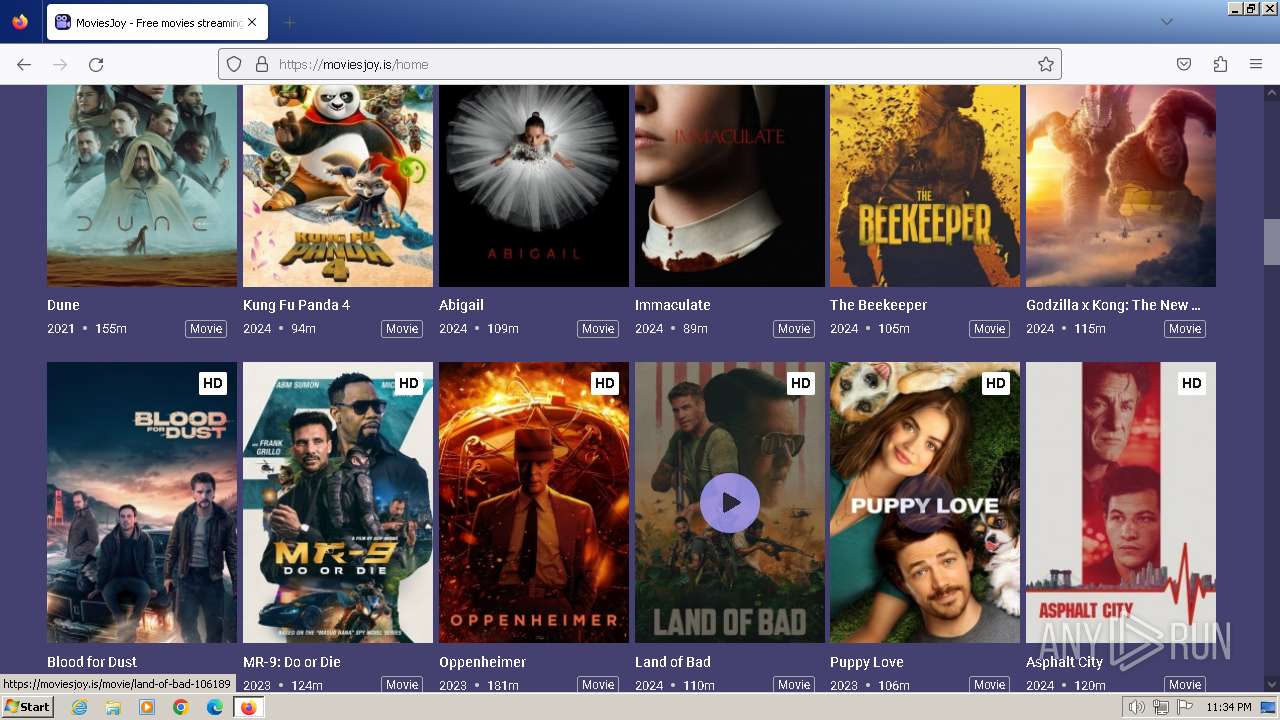Open the Oppenheimer poster

pos(534,502)
